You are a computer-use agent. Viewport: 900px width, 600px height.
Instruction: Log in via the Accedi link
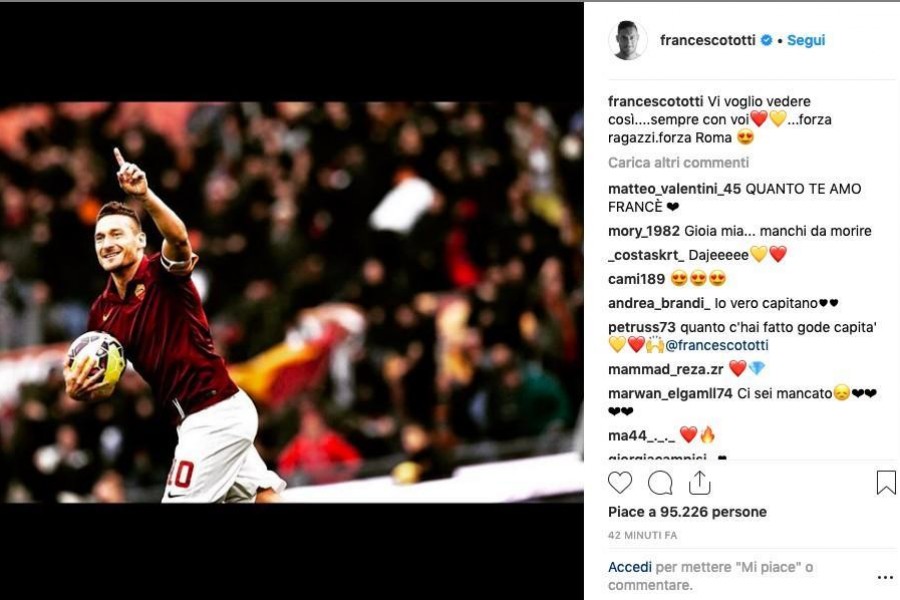coord(630,567)
